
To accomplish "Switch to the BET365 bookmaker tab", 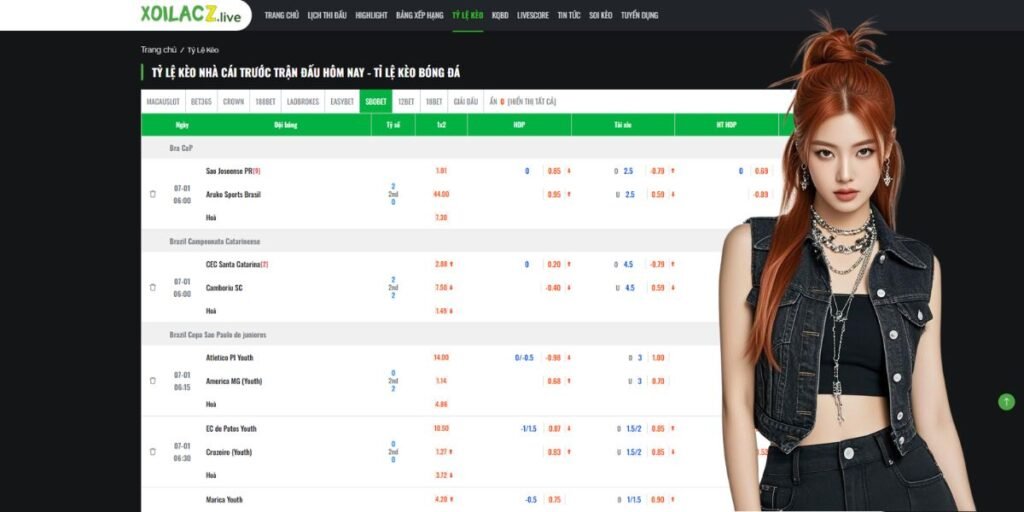I will [x=201, y=101].
